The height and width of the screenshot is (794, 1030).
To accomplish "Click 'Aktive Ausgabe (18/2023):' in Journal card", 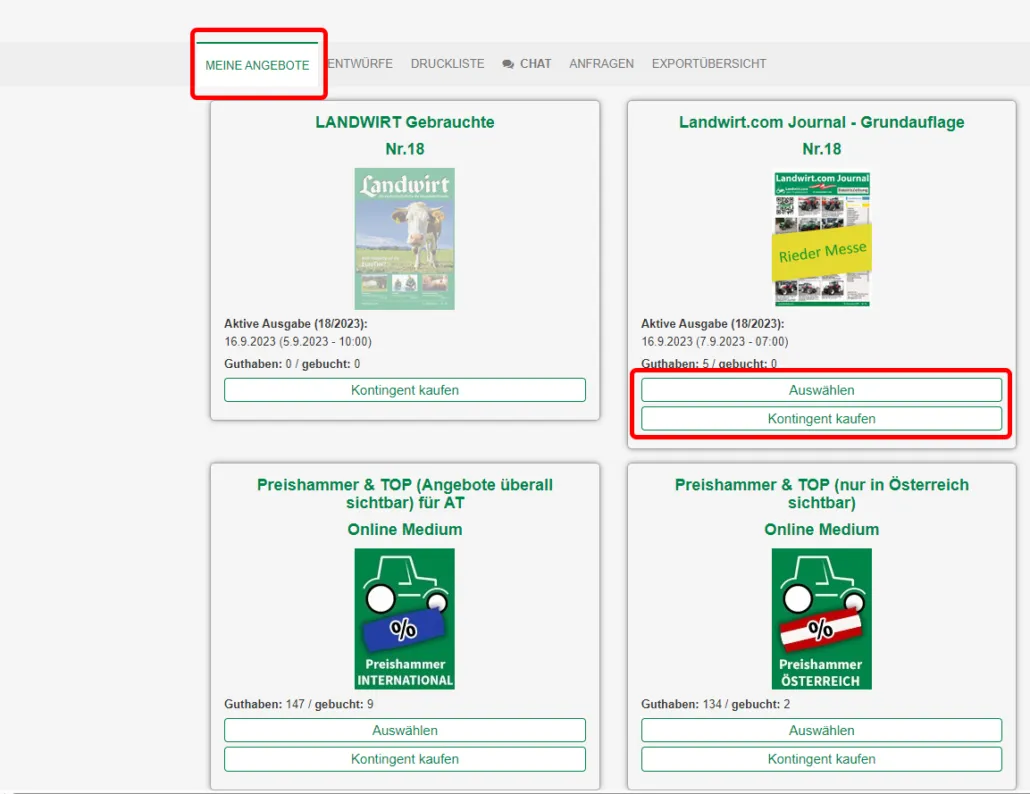I will click(x=713, y=324).
